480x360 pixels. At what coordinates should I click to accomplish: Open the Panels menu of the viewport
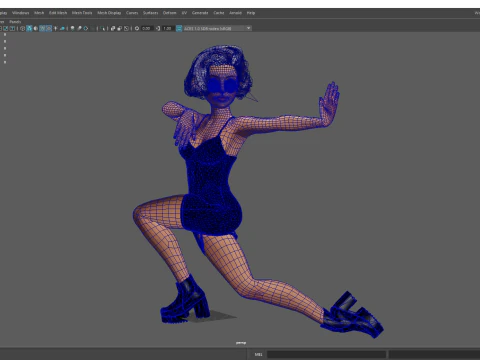[15, 22]
